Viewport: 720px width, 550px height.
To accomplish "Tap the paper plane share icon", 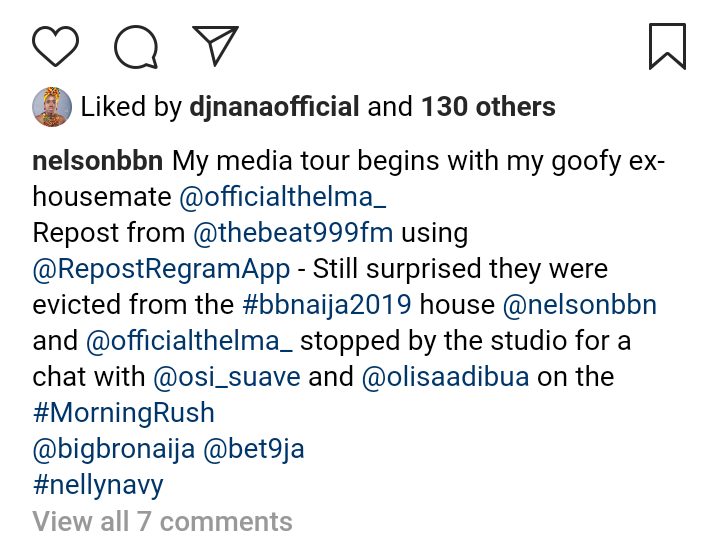I will (x=216, y=46).
